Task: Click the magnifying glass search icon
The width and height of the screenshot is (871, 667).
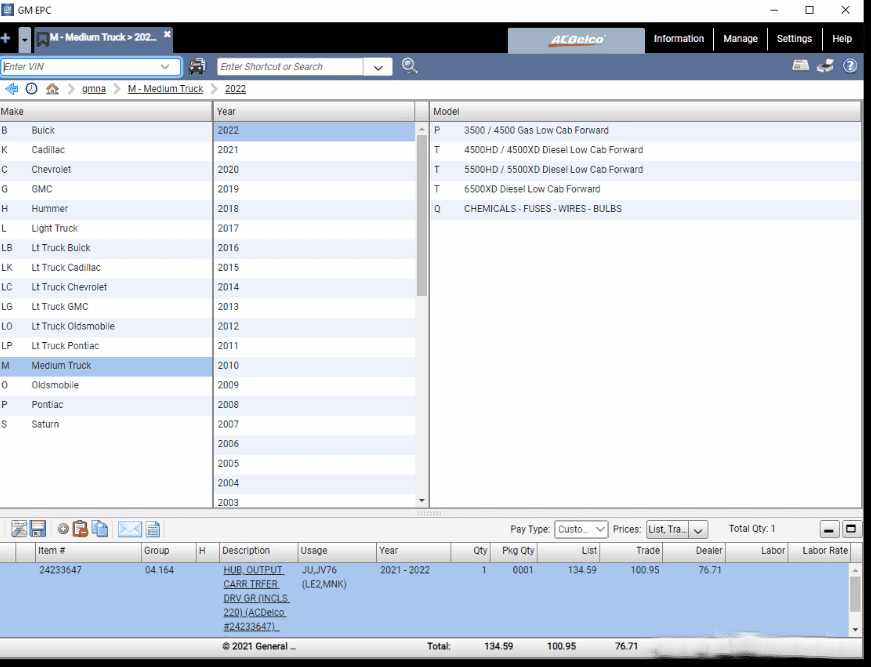Action: point(409,66)
